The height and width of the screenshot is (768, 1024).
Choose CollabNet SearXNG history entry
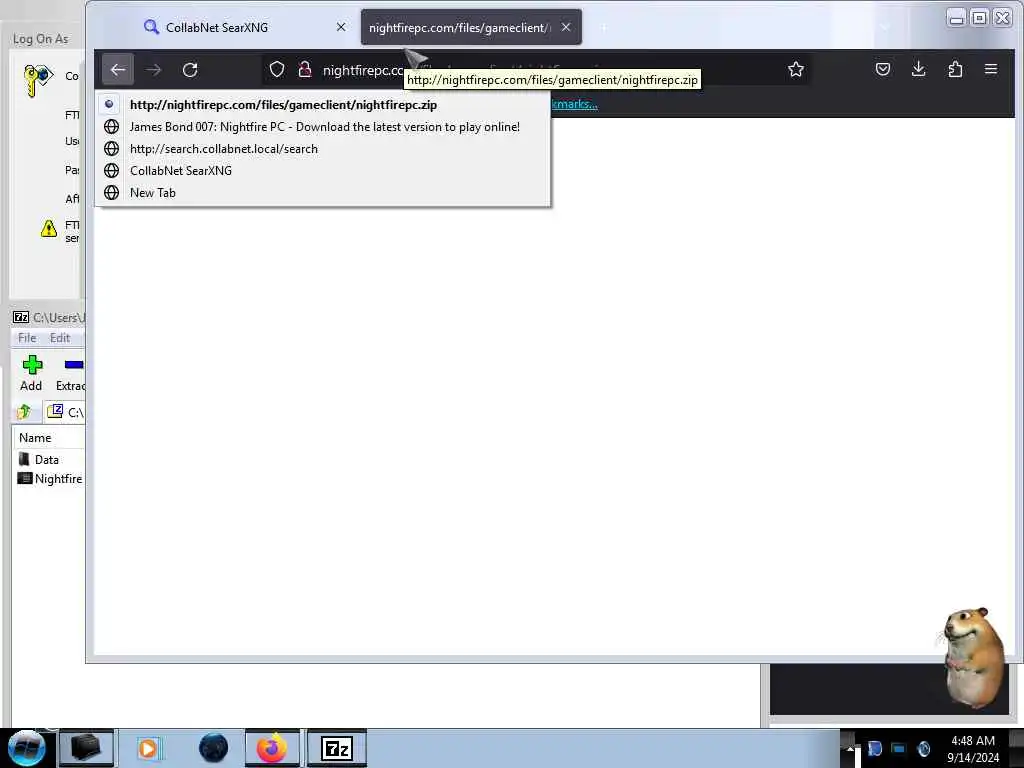point(323,171)
